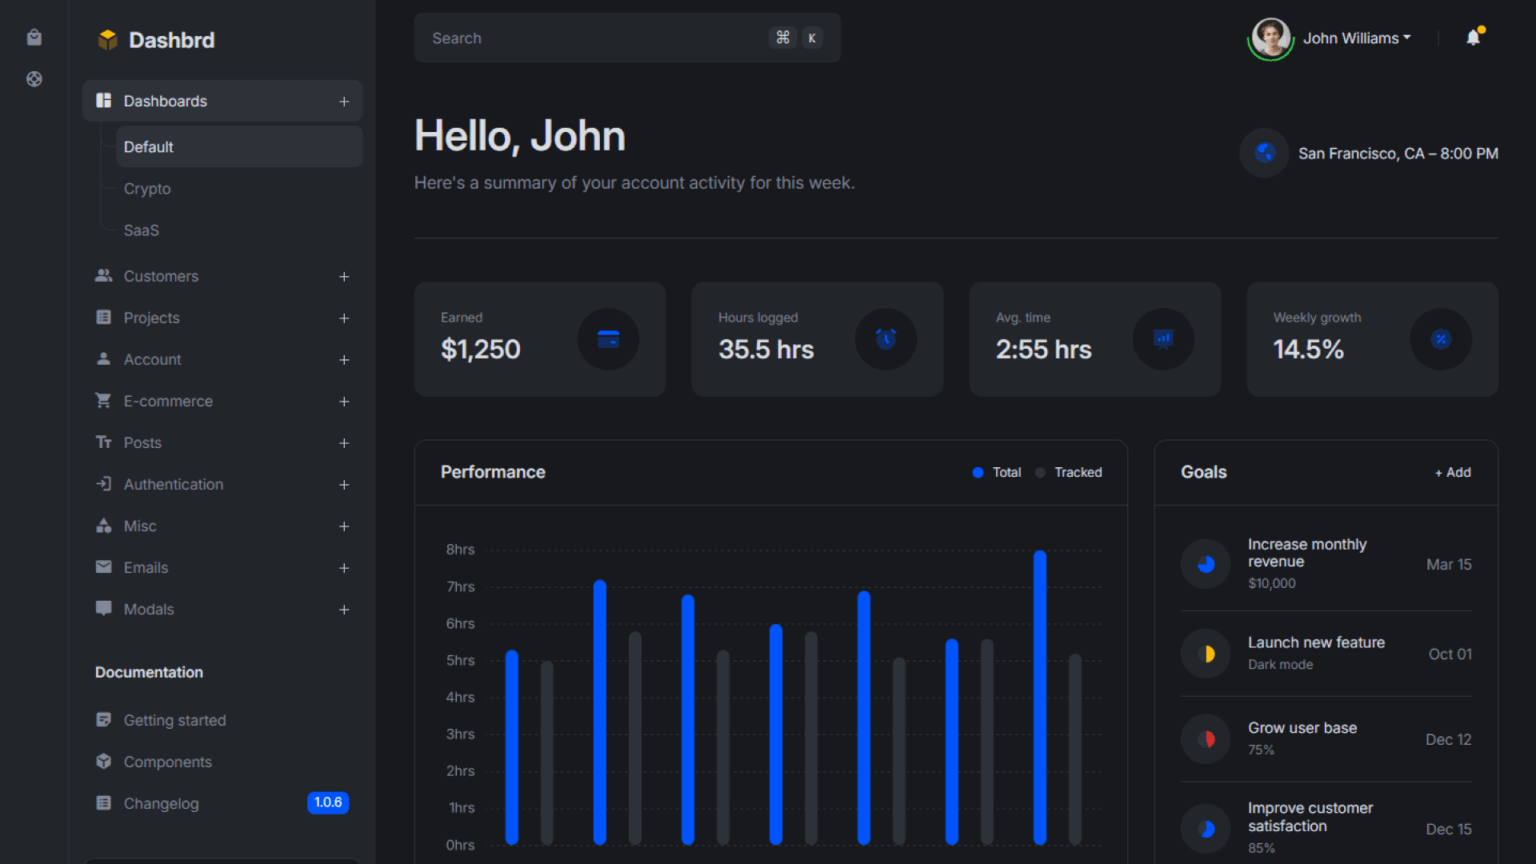This screenshot has height=864, width=1536.
Task: Add a new goal
Action: pos(1453,472)
